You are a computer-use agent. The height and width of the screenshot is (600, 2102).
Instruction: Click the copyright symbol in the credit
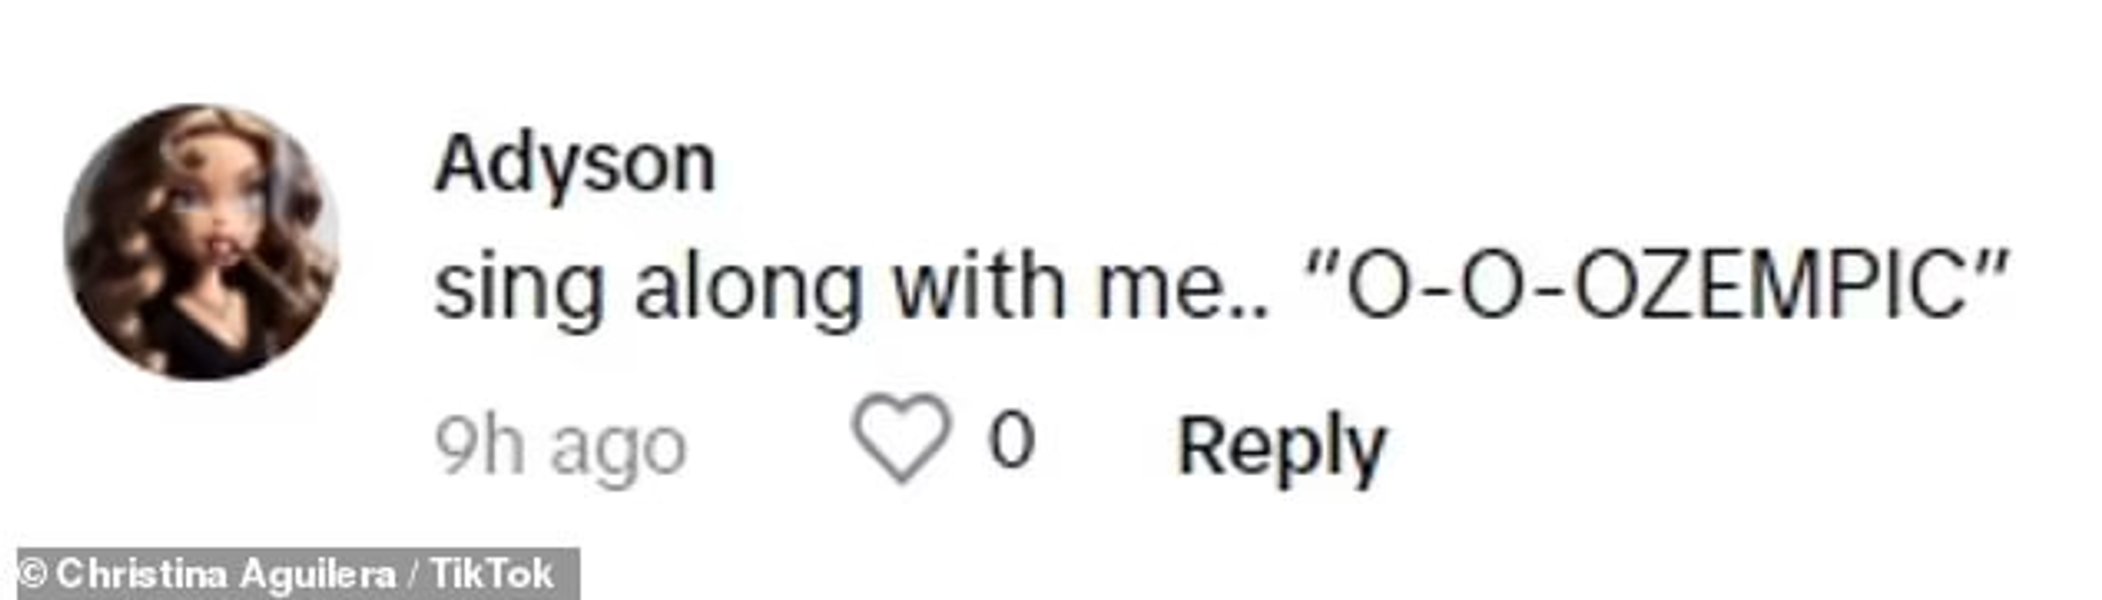tap(34, 575)
